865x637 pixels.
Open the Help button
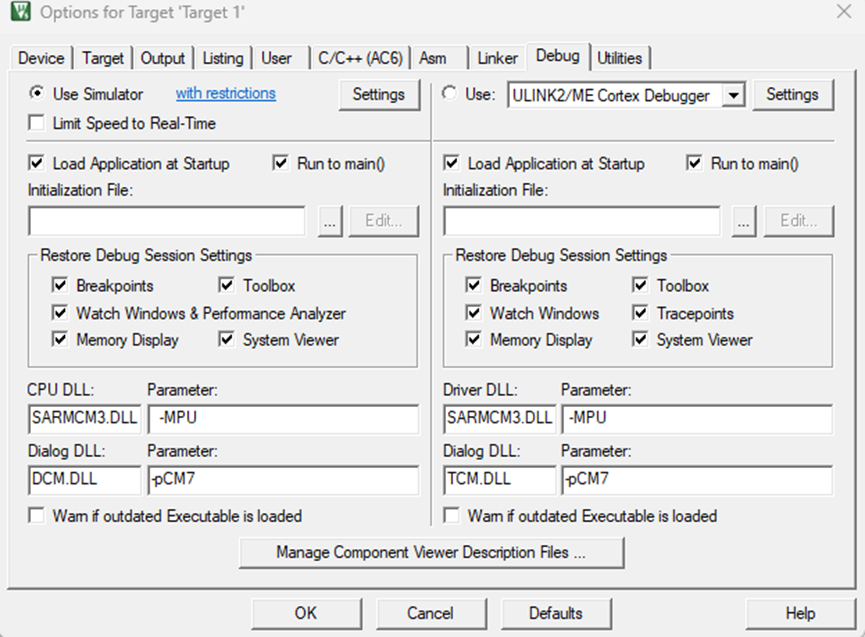[800, 613]
